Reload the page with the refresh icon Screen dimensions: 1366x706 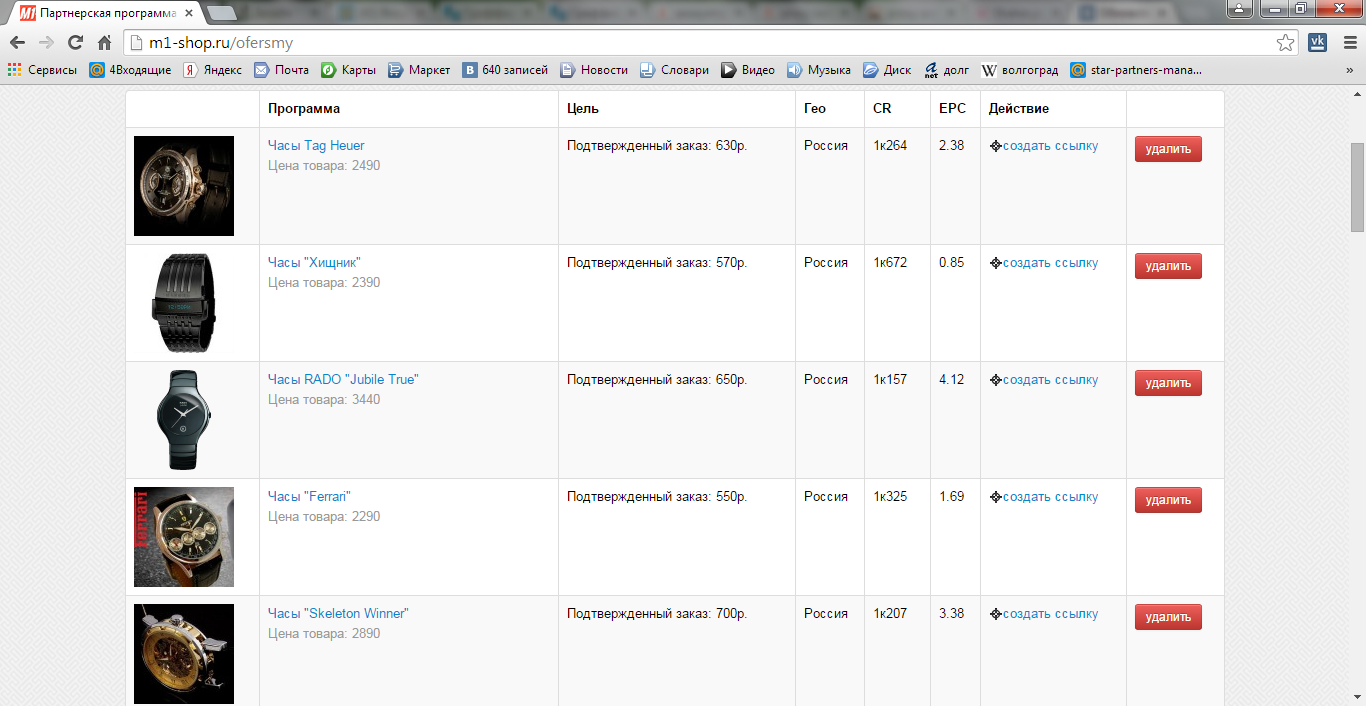[75, 43]
